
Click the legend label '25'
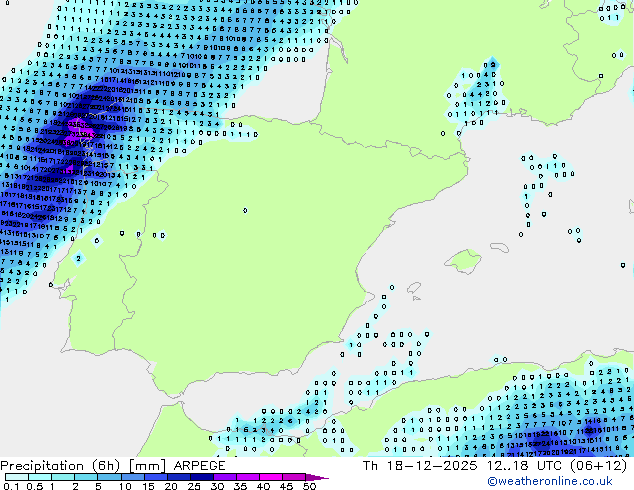coord(194,486)
